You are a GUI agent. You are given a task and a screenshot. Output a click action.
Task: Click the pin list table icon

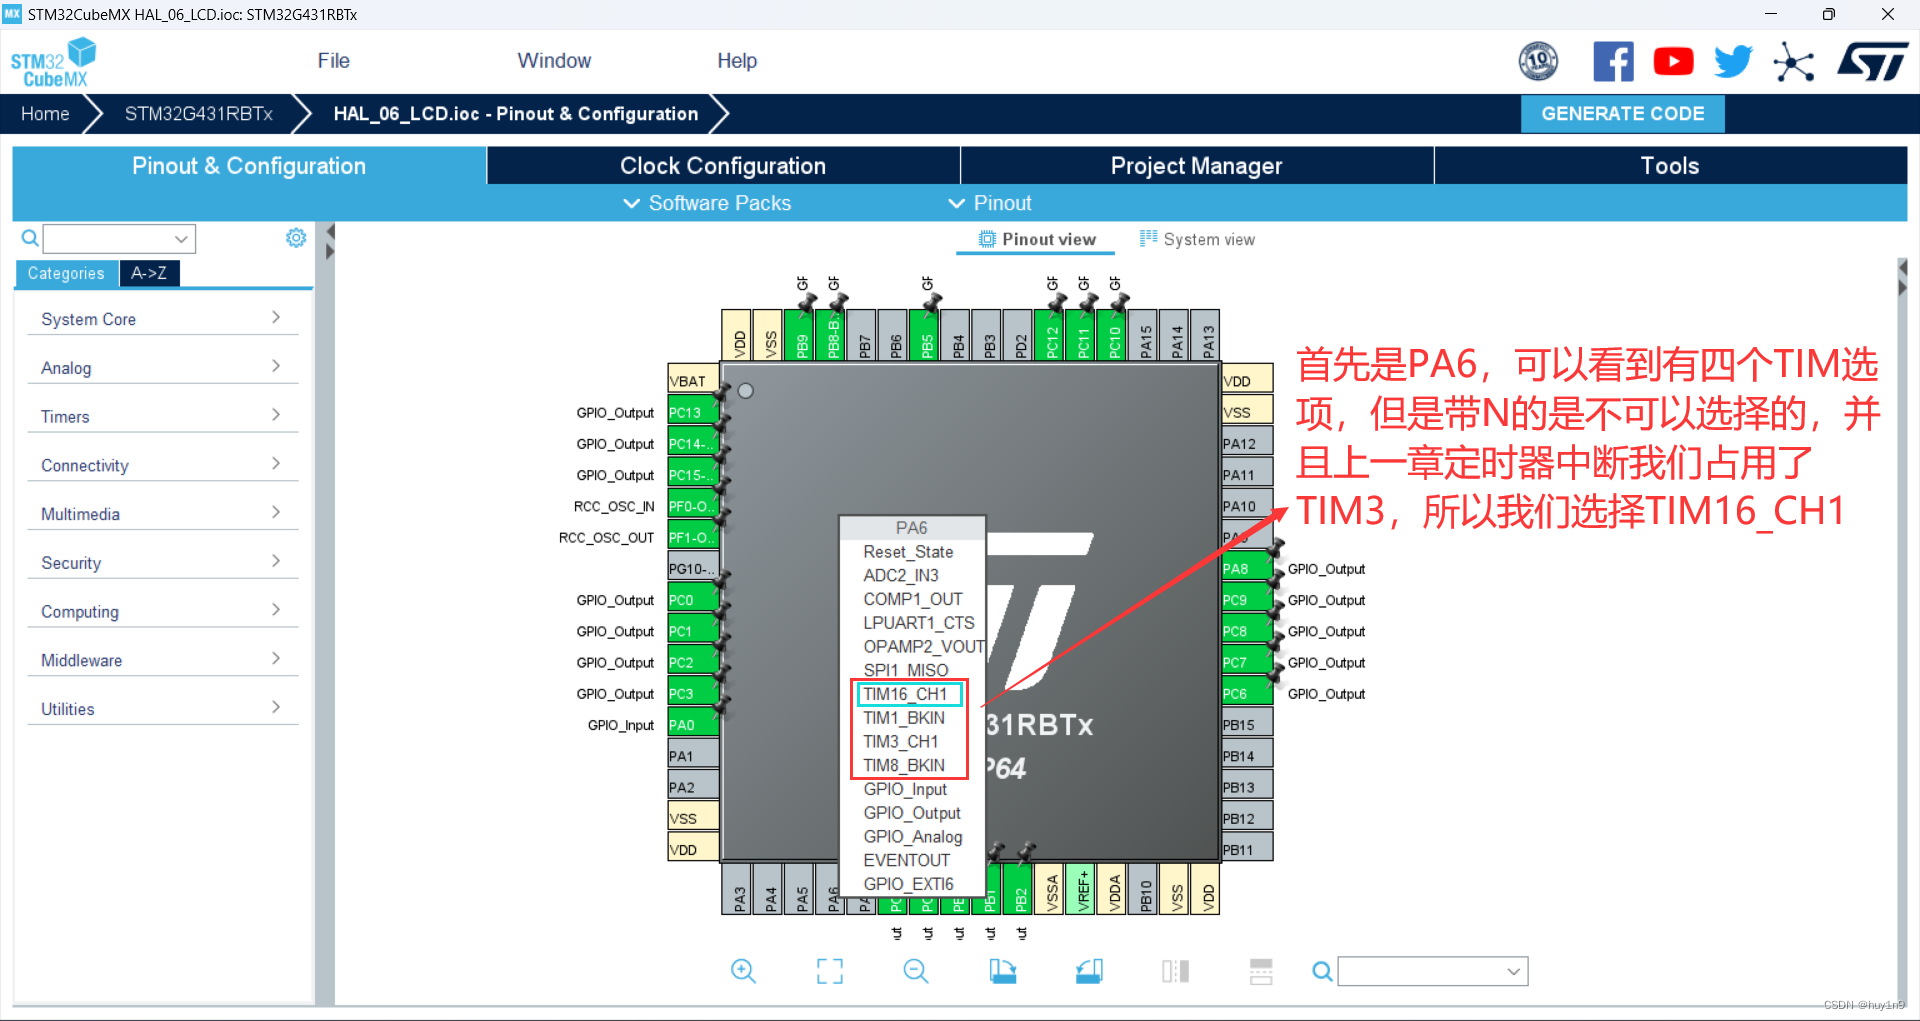(x=1261, y=971)
